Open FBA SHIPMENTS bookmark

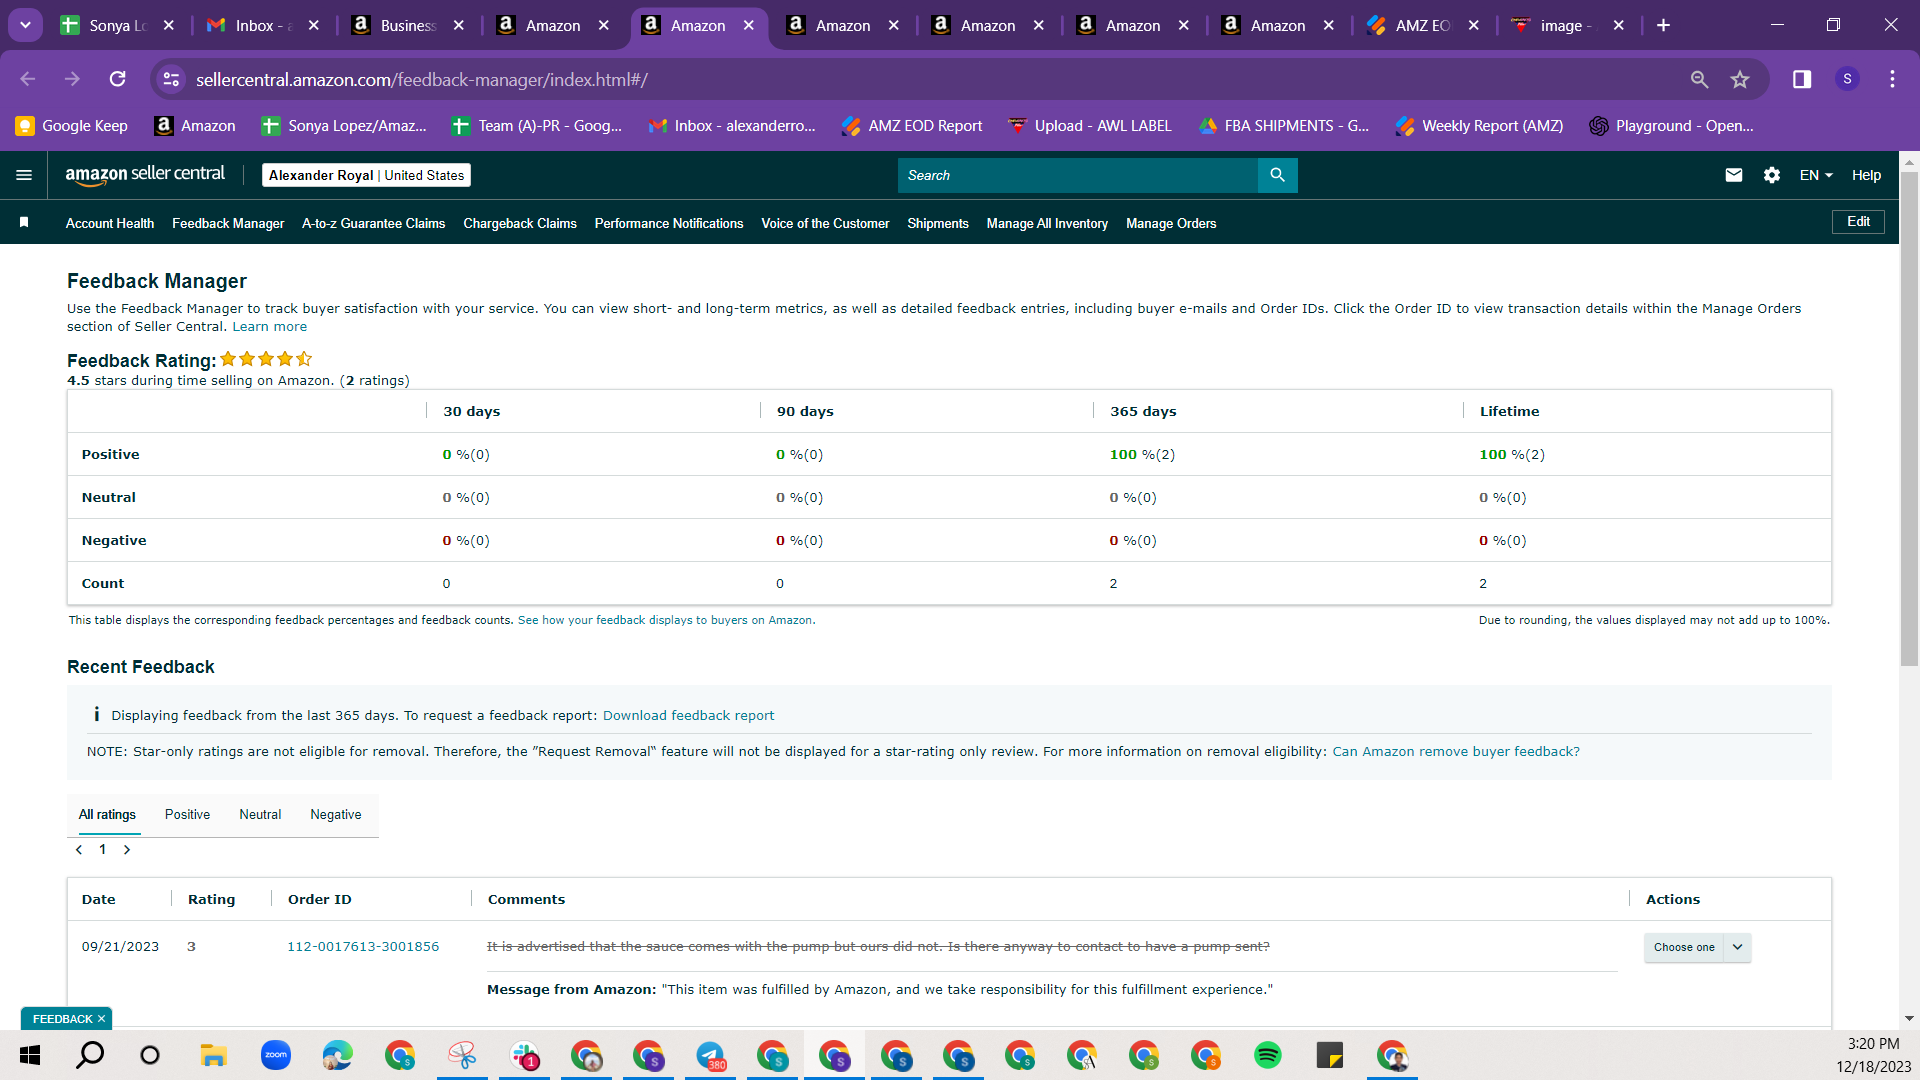[1284, 125]
